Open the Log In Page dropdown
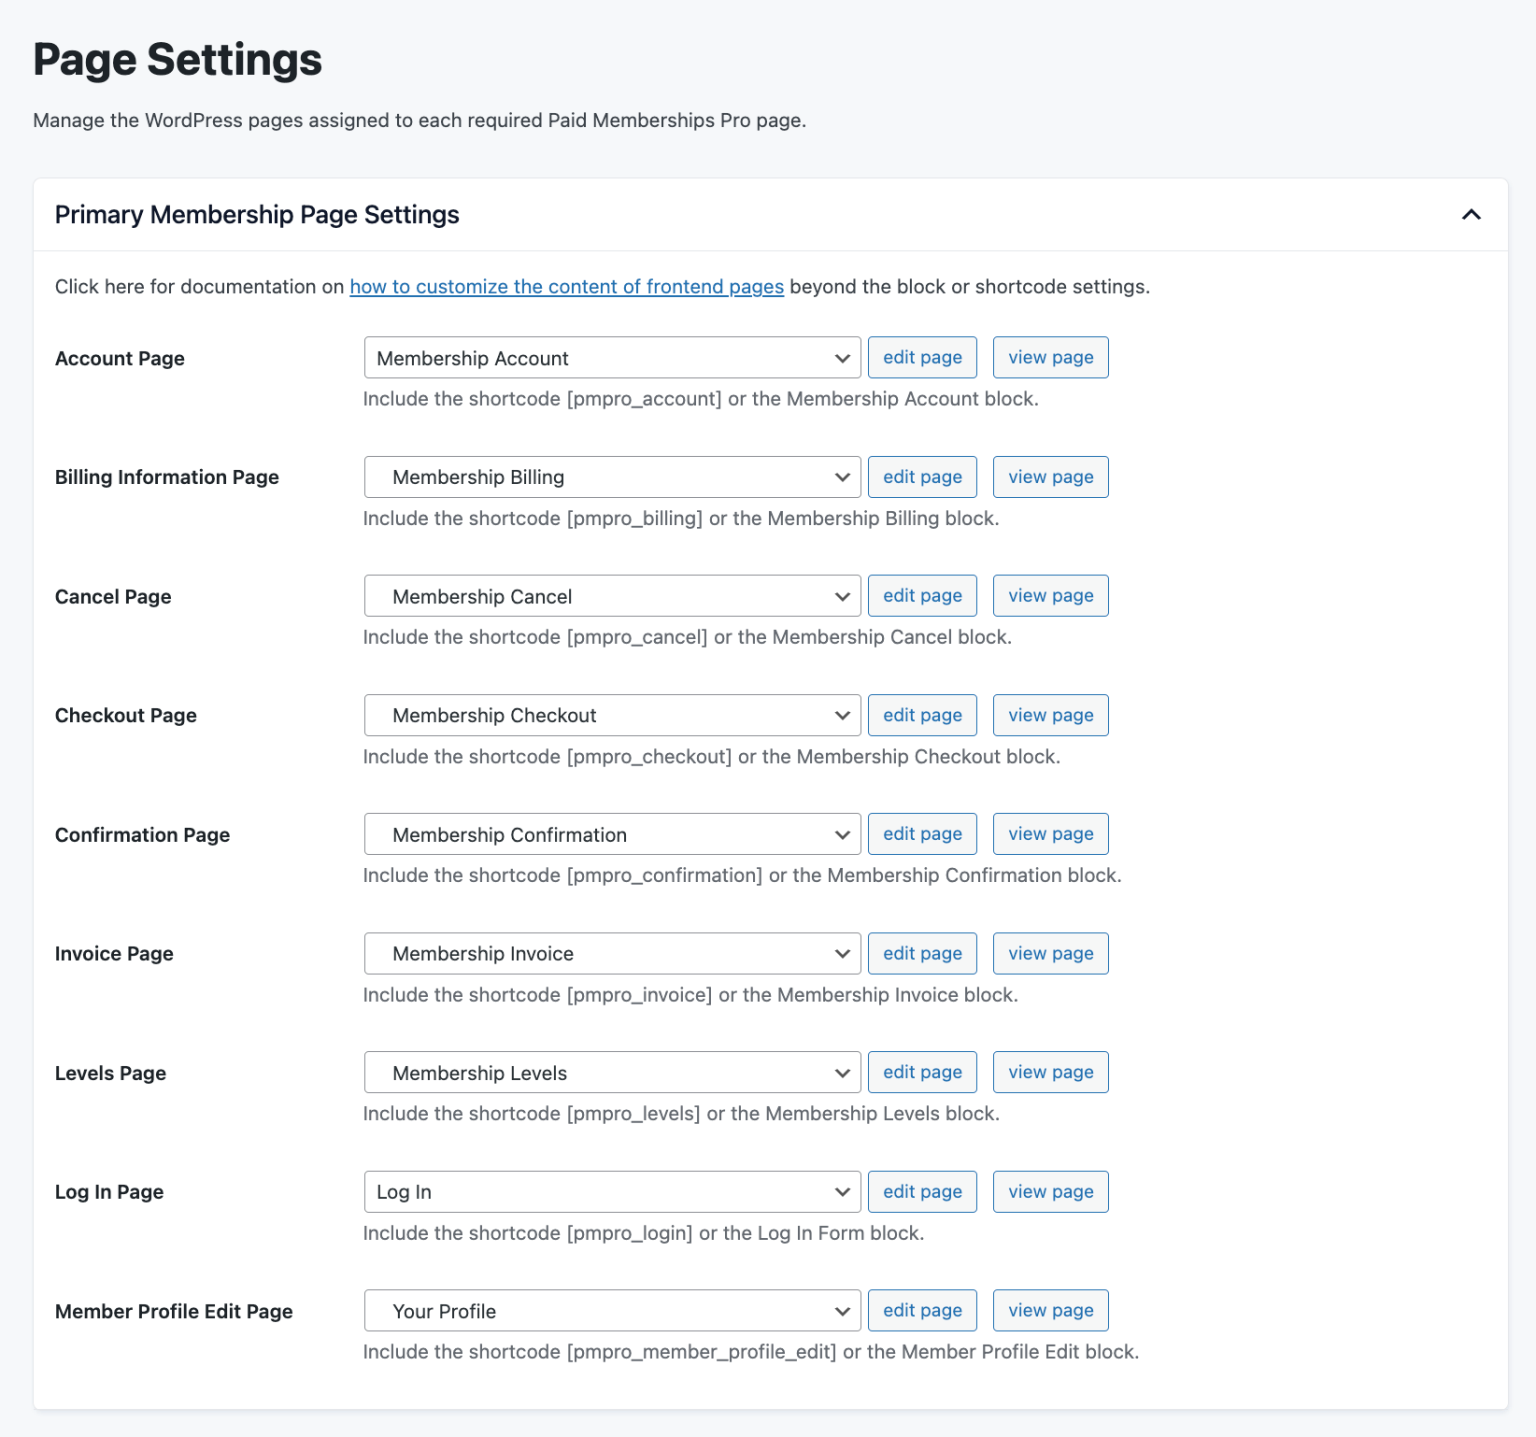The width and height of the screenshot is (1536, 1437). click(611, 1191)
